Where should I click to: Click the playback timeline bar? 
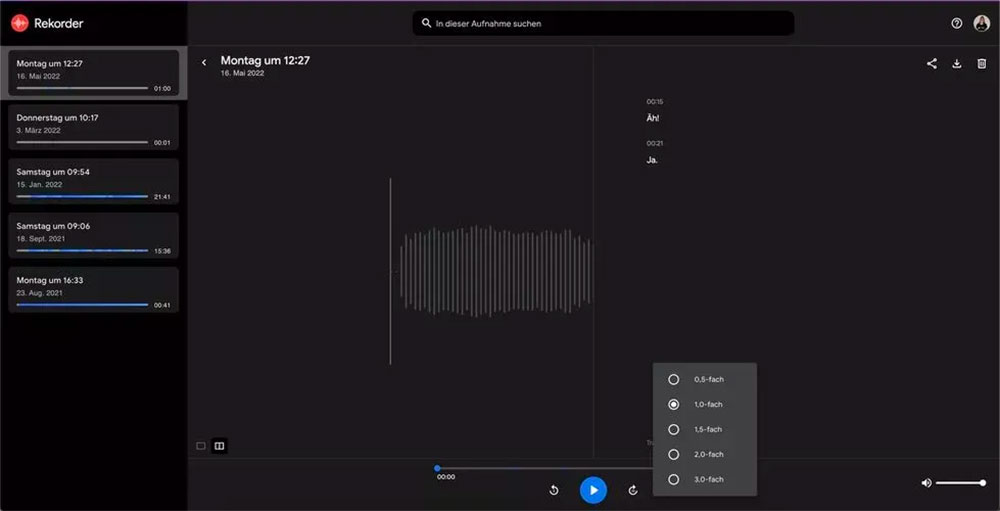click(545, 468)
